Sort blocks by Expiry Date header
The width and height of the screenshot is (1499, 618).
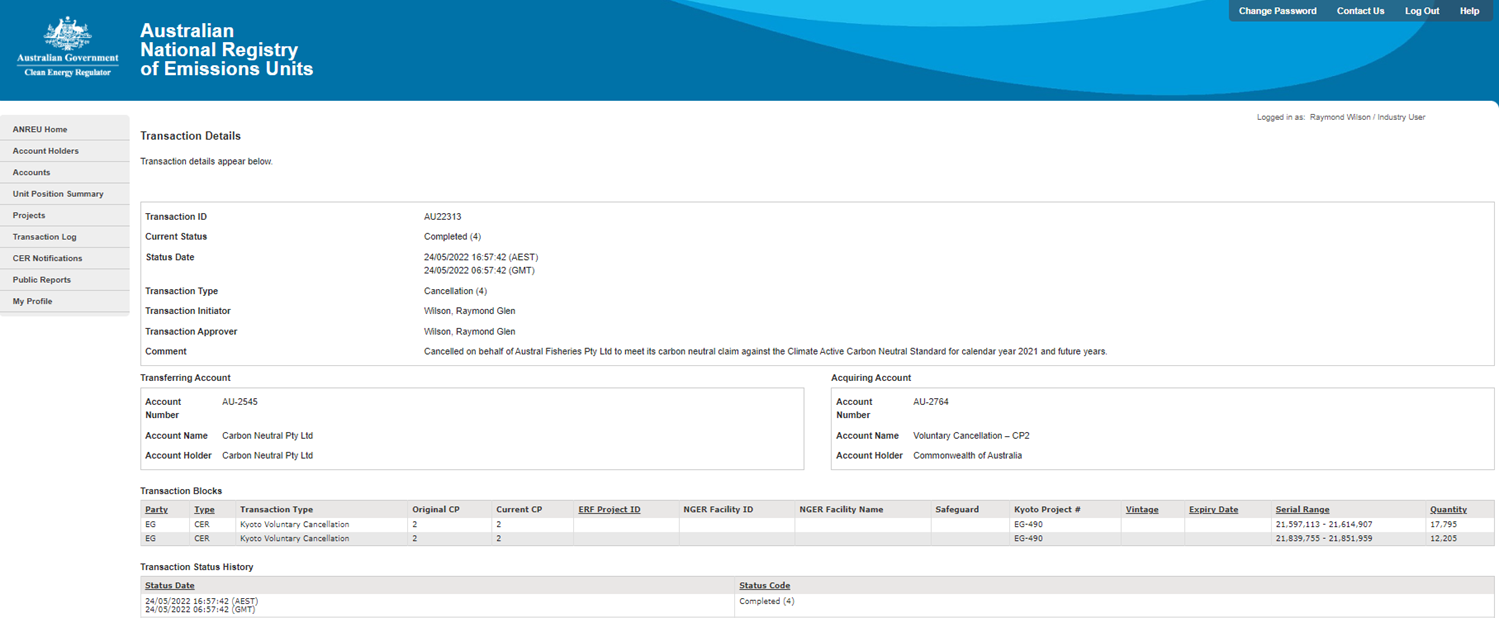coord(1213,510)
